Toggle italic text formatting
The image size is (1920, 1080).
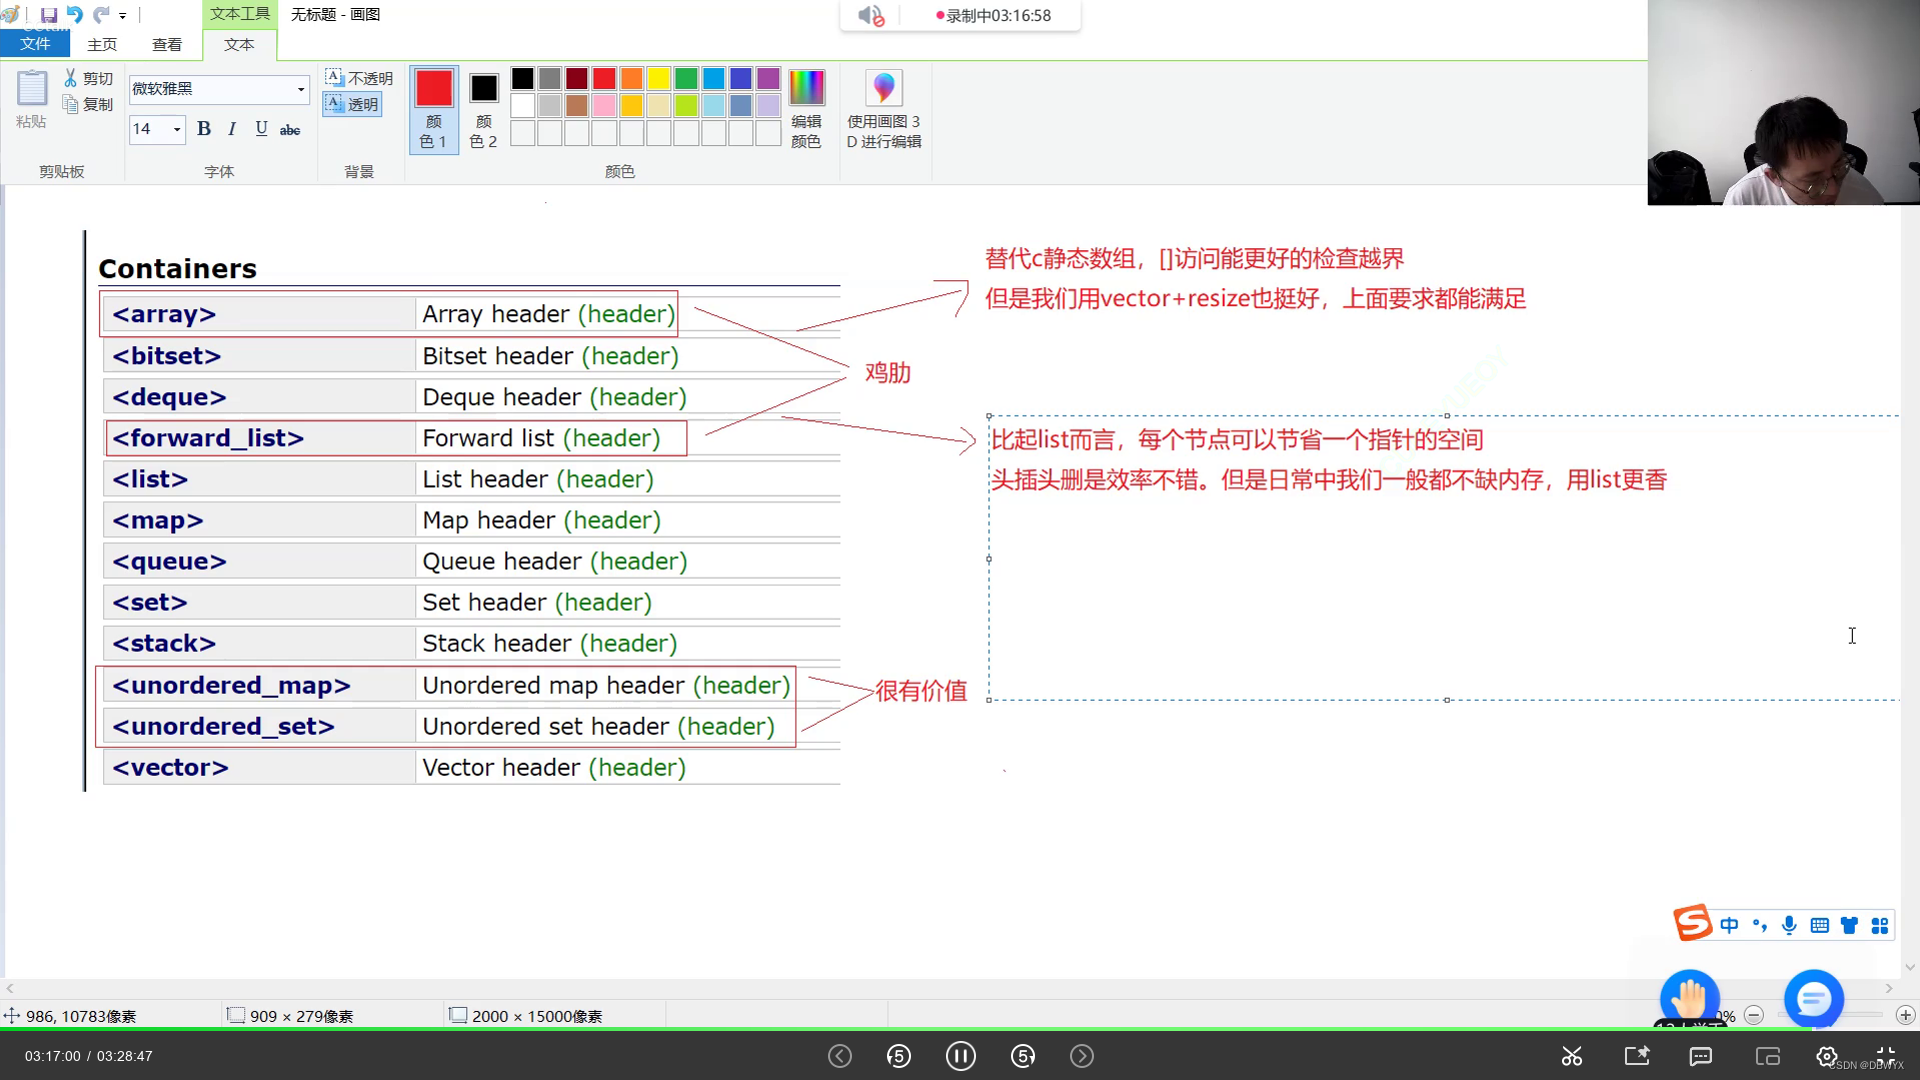tap(231, 129)
